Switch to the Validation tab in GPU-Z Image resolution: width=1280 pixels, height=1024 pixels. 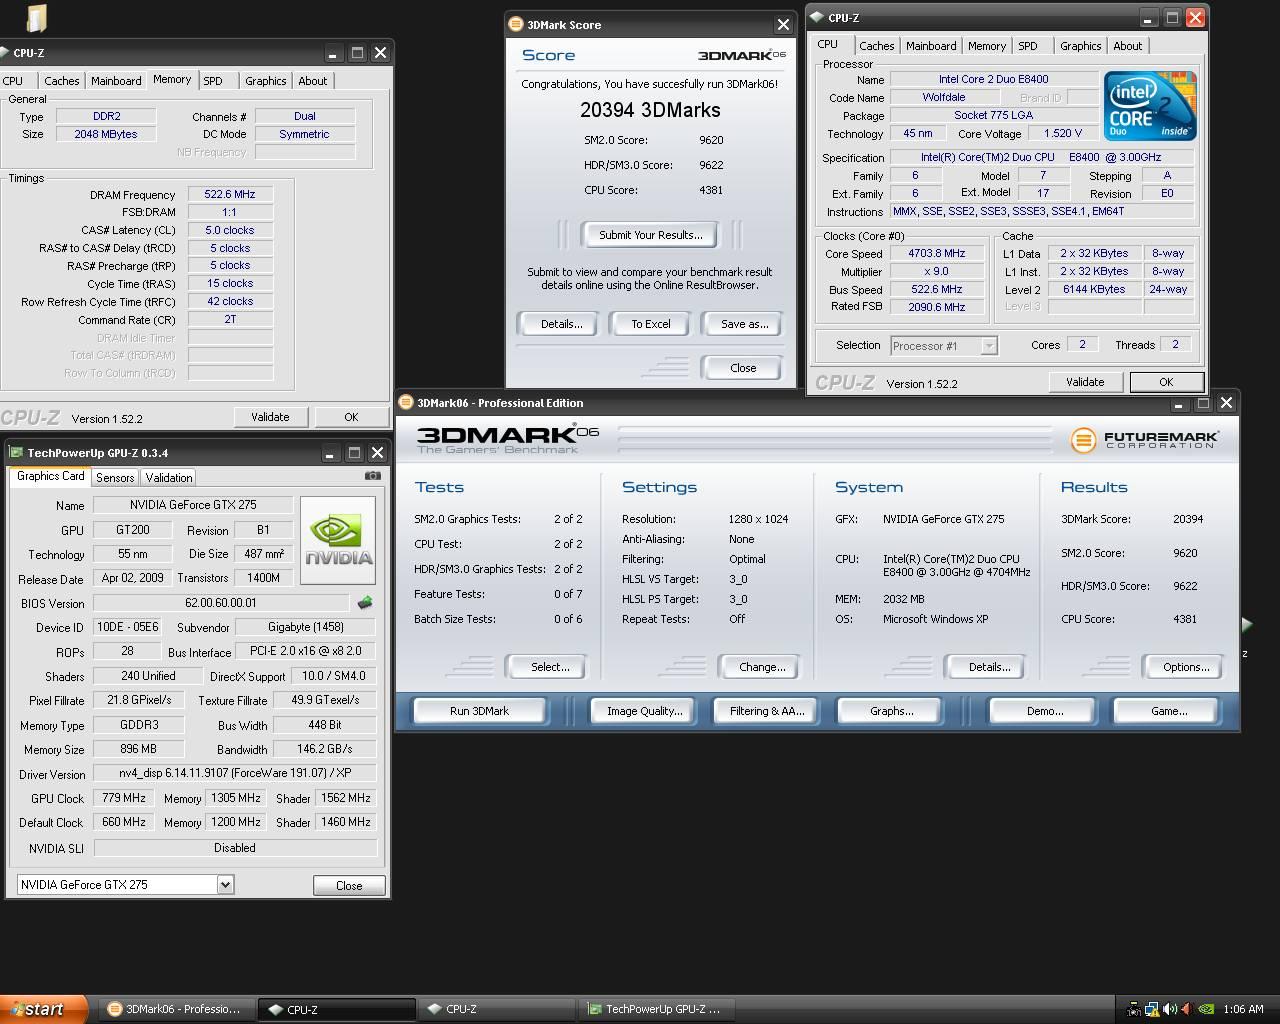[168, 478]
